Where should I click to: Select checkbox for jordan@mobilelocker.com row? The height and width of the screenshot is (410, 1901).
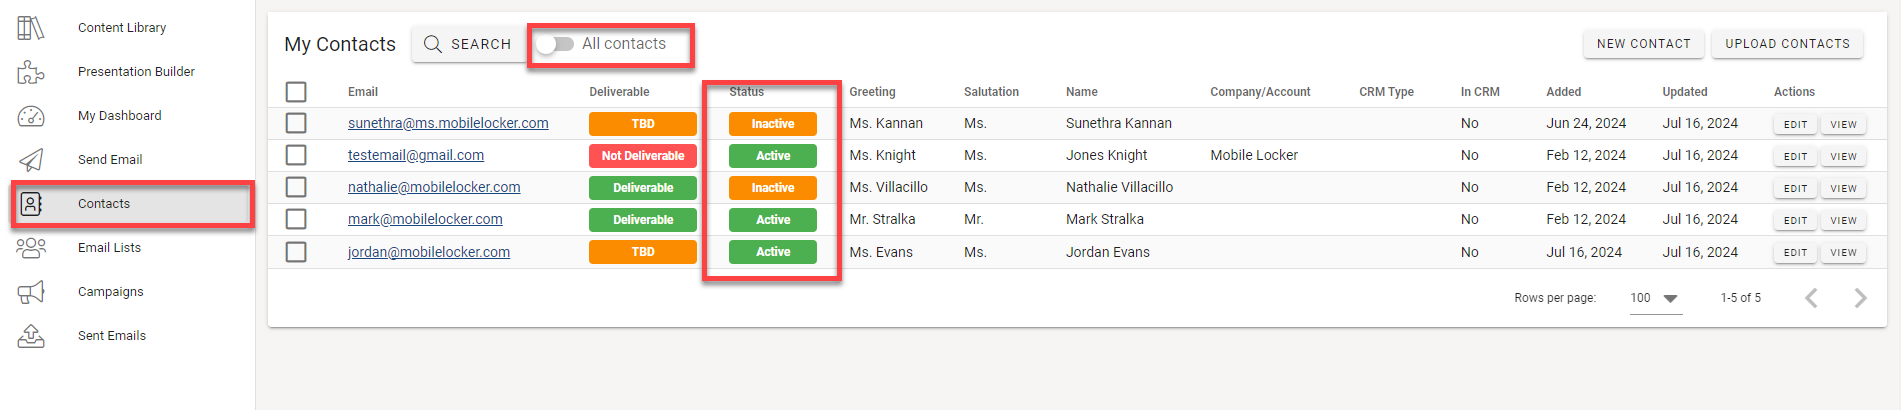tap(296, 252)
